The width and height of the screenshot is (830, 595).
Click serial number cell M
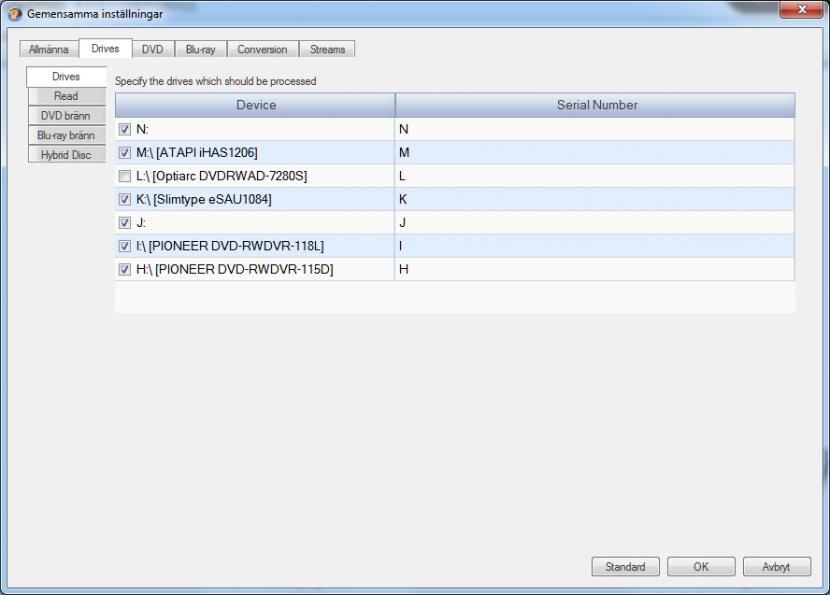595,152
